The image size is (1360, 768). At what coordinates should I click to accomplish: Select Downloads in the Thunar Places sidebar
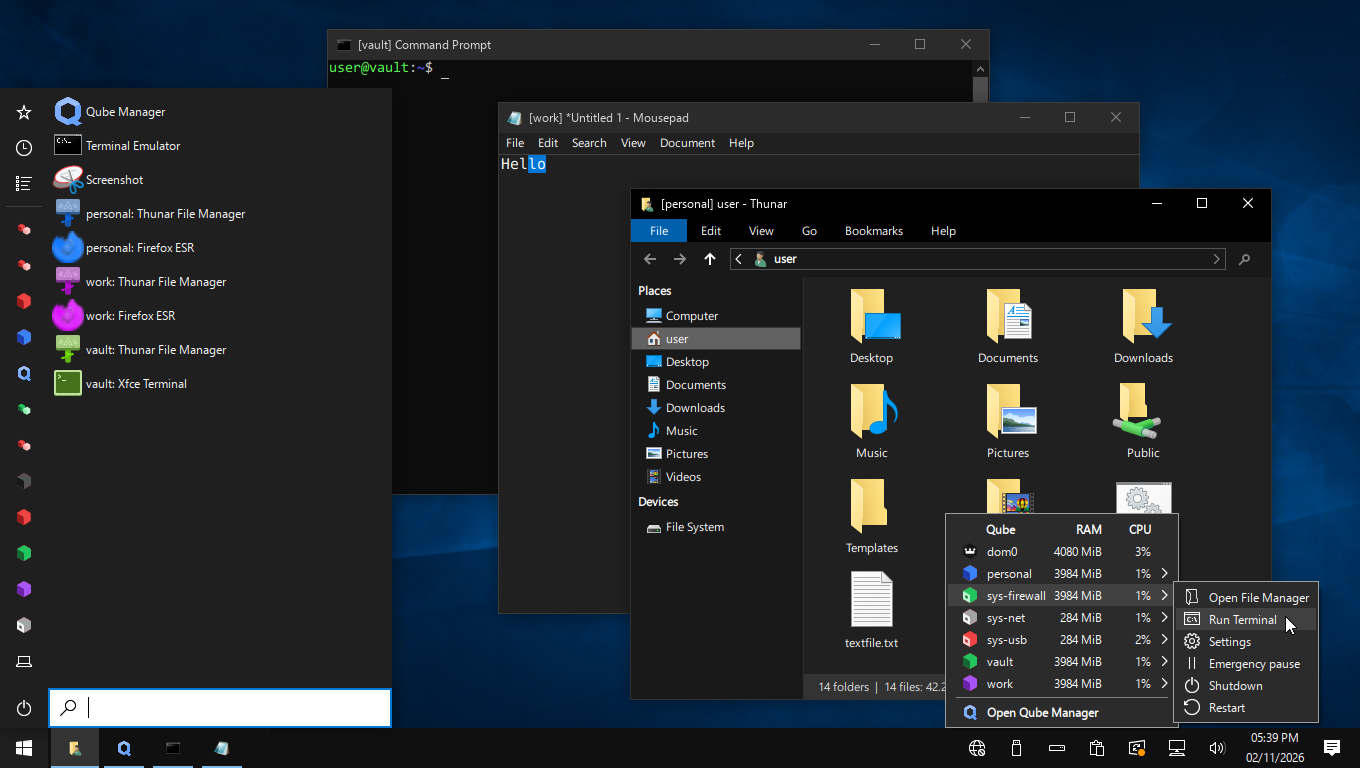695,408
